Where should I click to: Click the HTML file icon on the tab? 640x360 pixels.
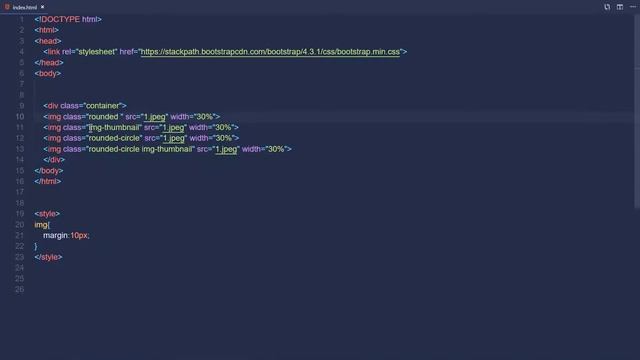[x=7, y=7]
